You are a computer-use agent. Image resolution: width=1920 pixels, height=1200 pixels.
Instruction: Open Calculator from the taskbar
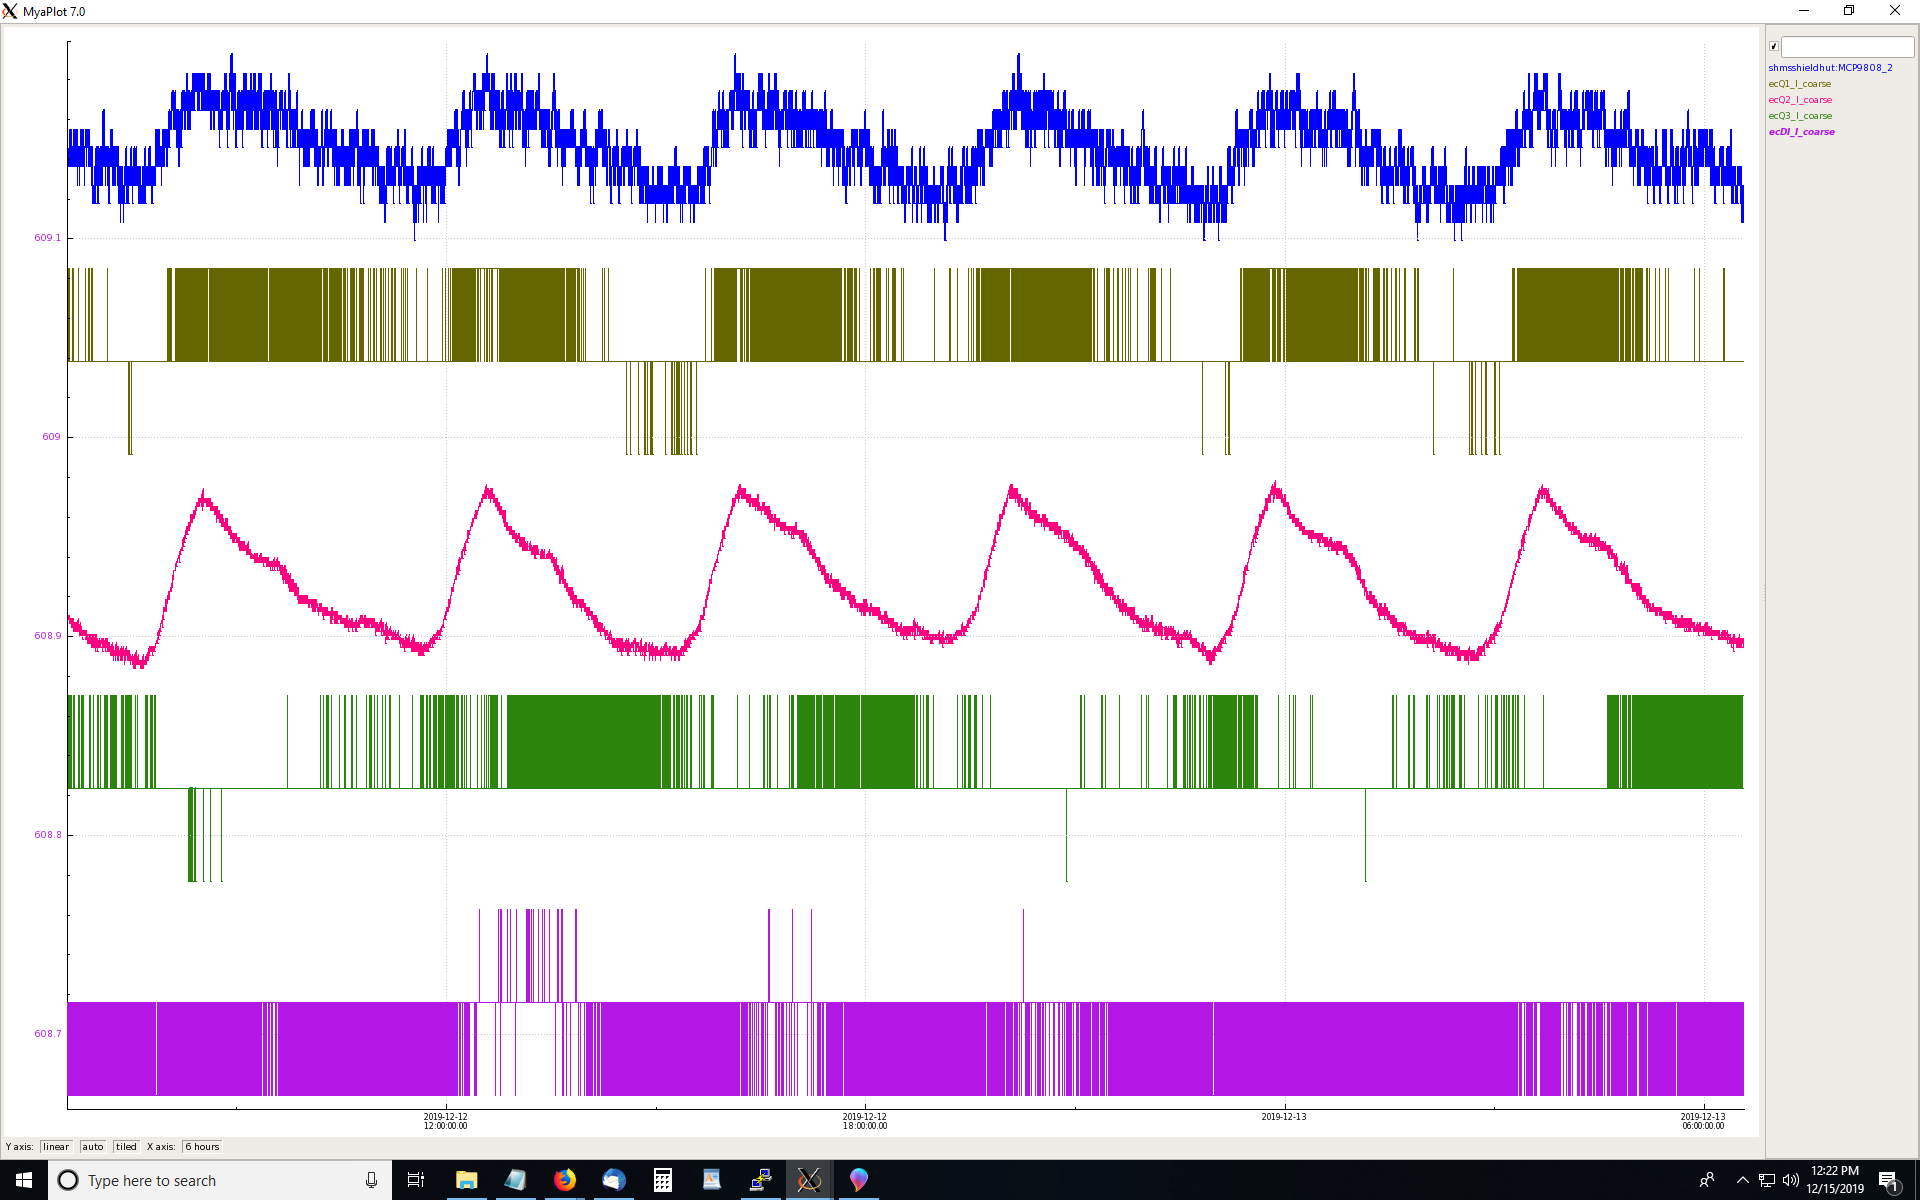(662, 1180)
